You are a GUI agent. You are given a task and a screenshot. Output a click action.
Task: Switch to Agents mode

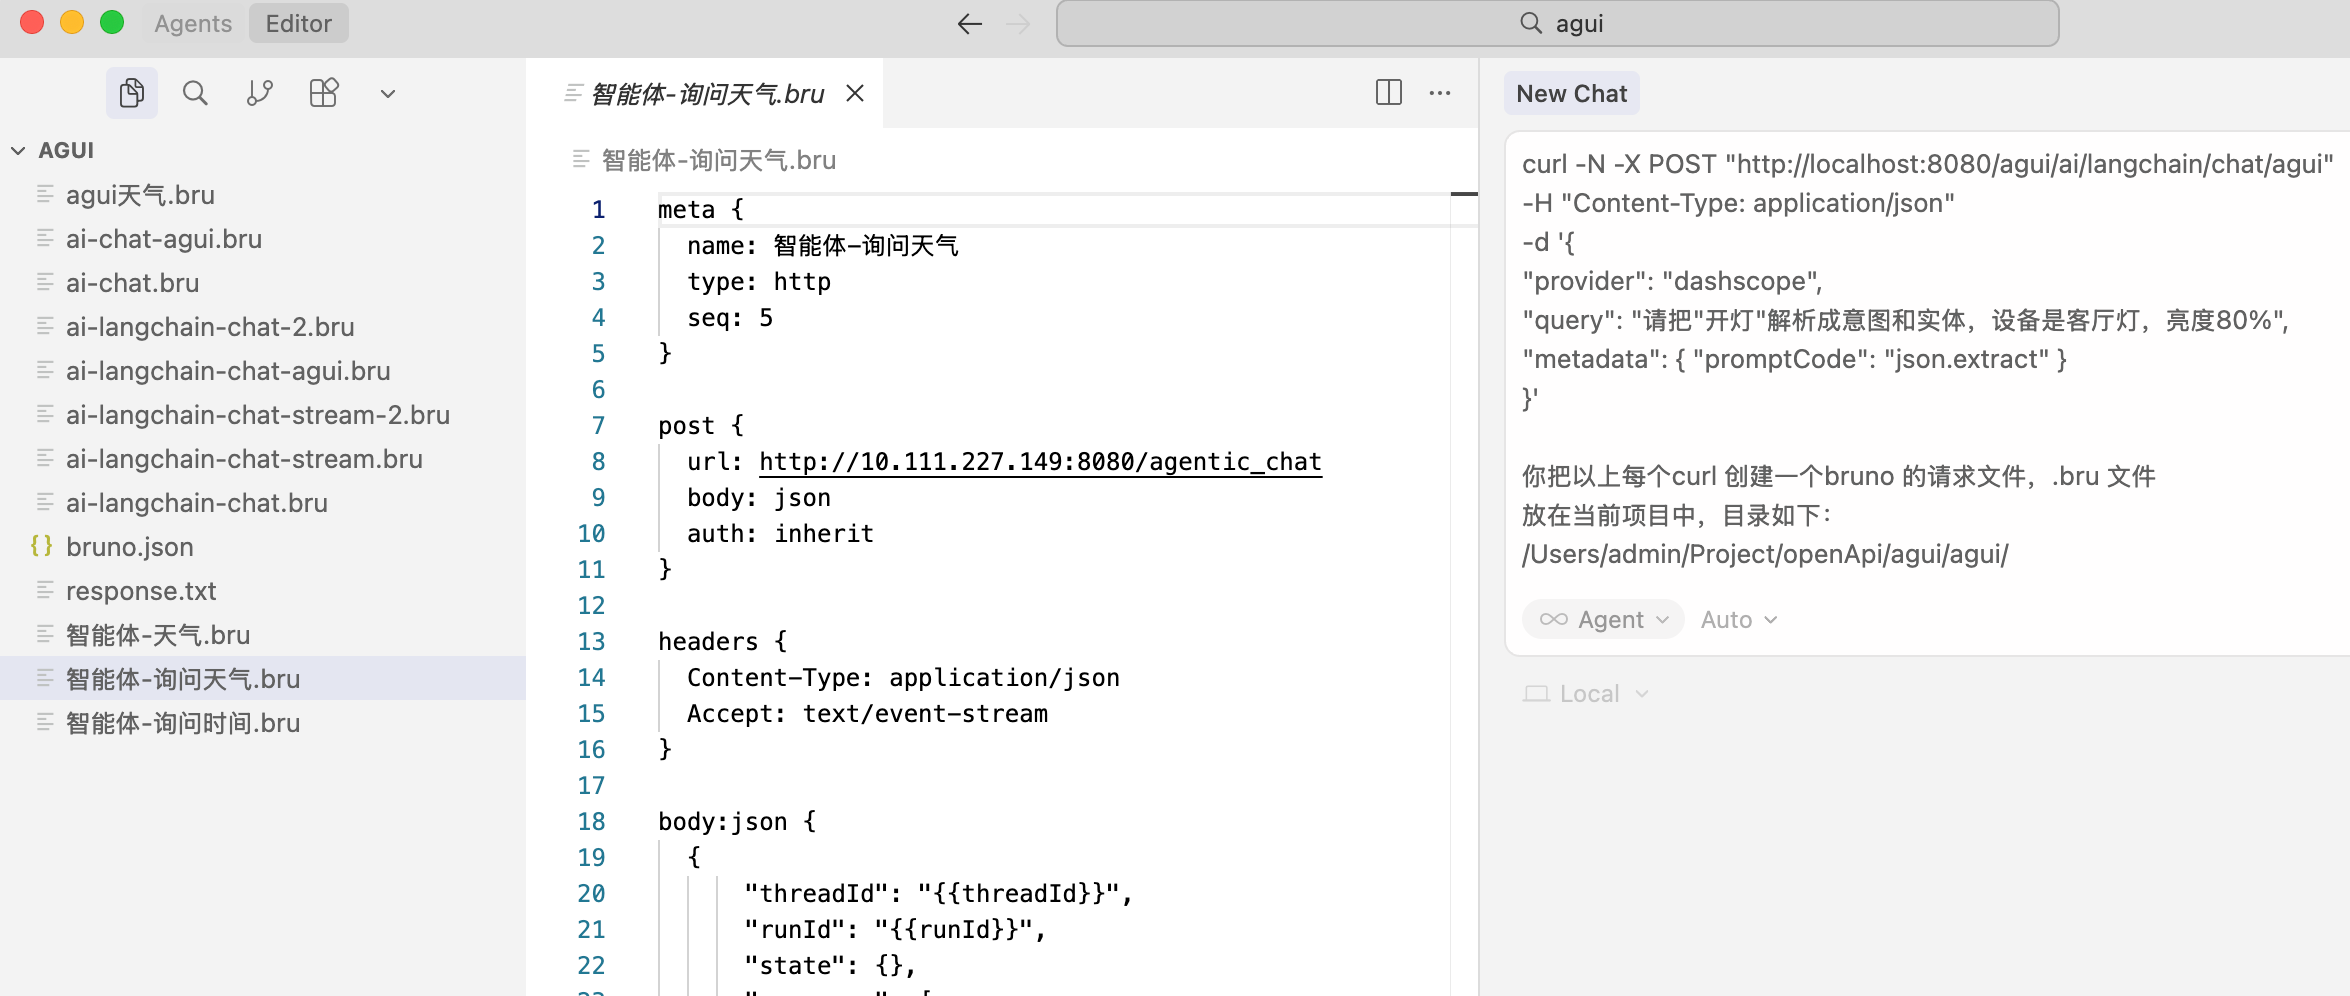coord(193,23)
